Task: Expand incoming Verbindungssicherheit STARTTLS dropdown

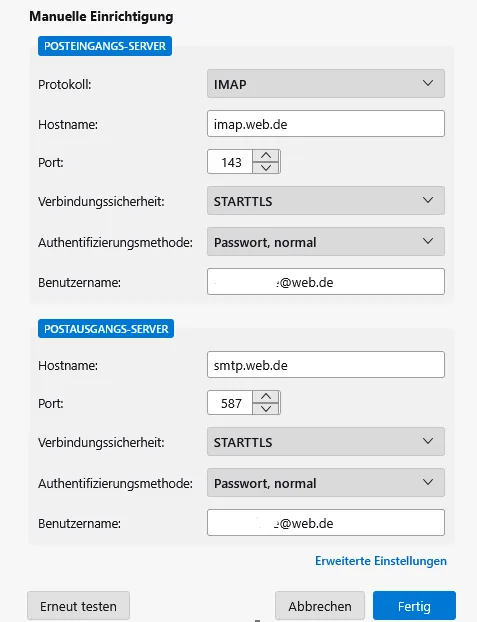Action: coord(326,201)
